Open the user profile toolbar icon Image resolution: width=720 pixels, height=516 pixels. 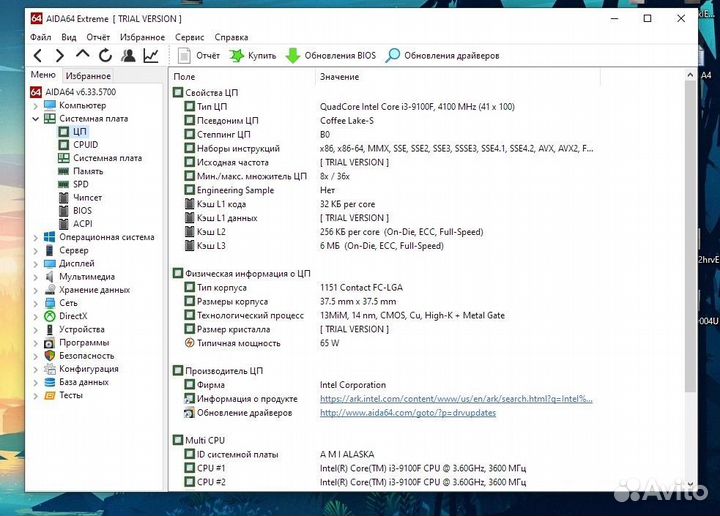129,56
